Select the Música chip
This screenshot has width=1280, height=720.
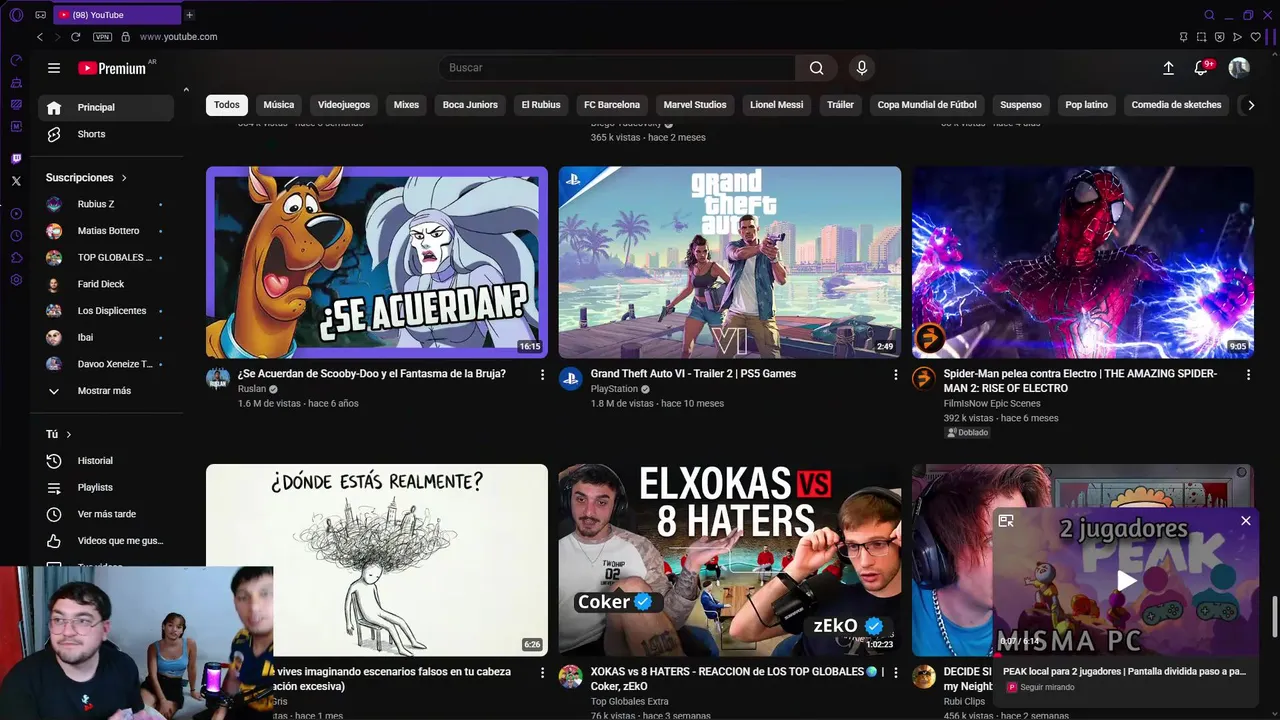tap(279, 105)
